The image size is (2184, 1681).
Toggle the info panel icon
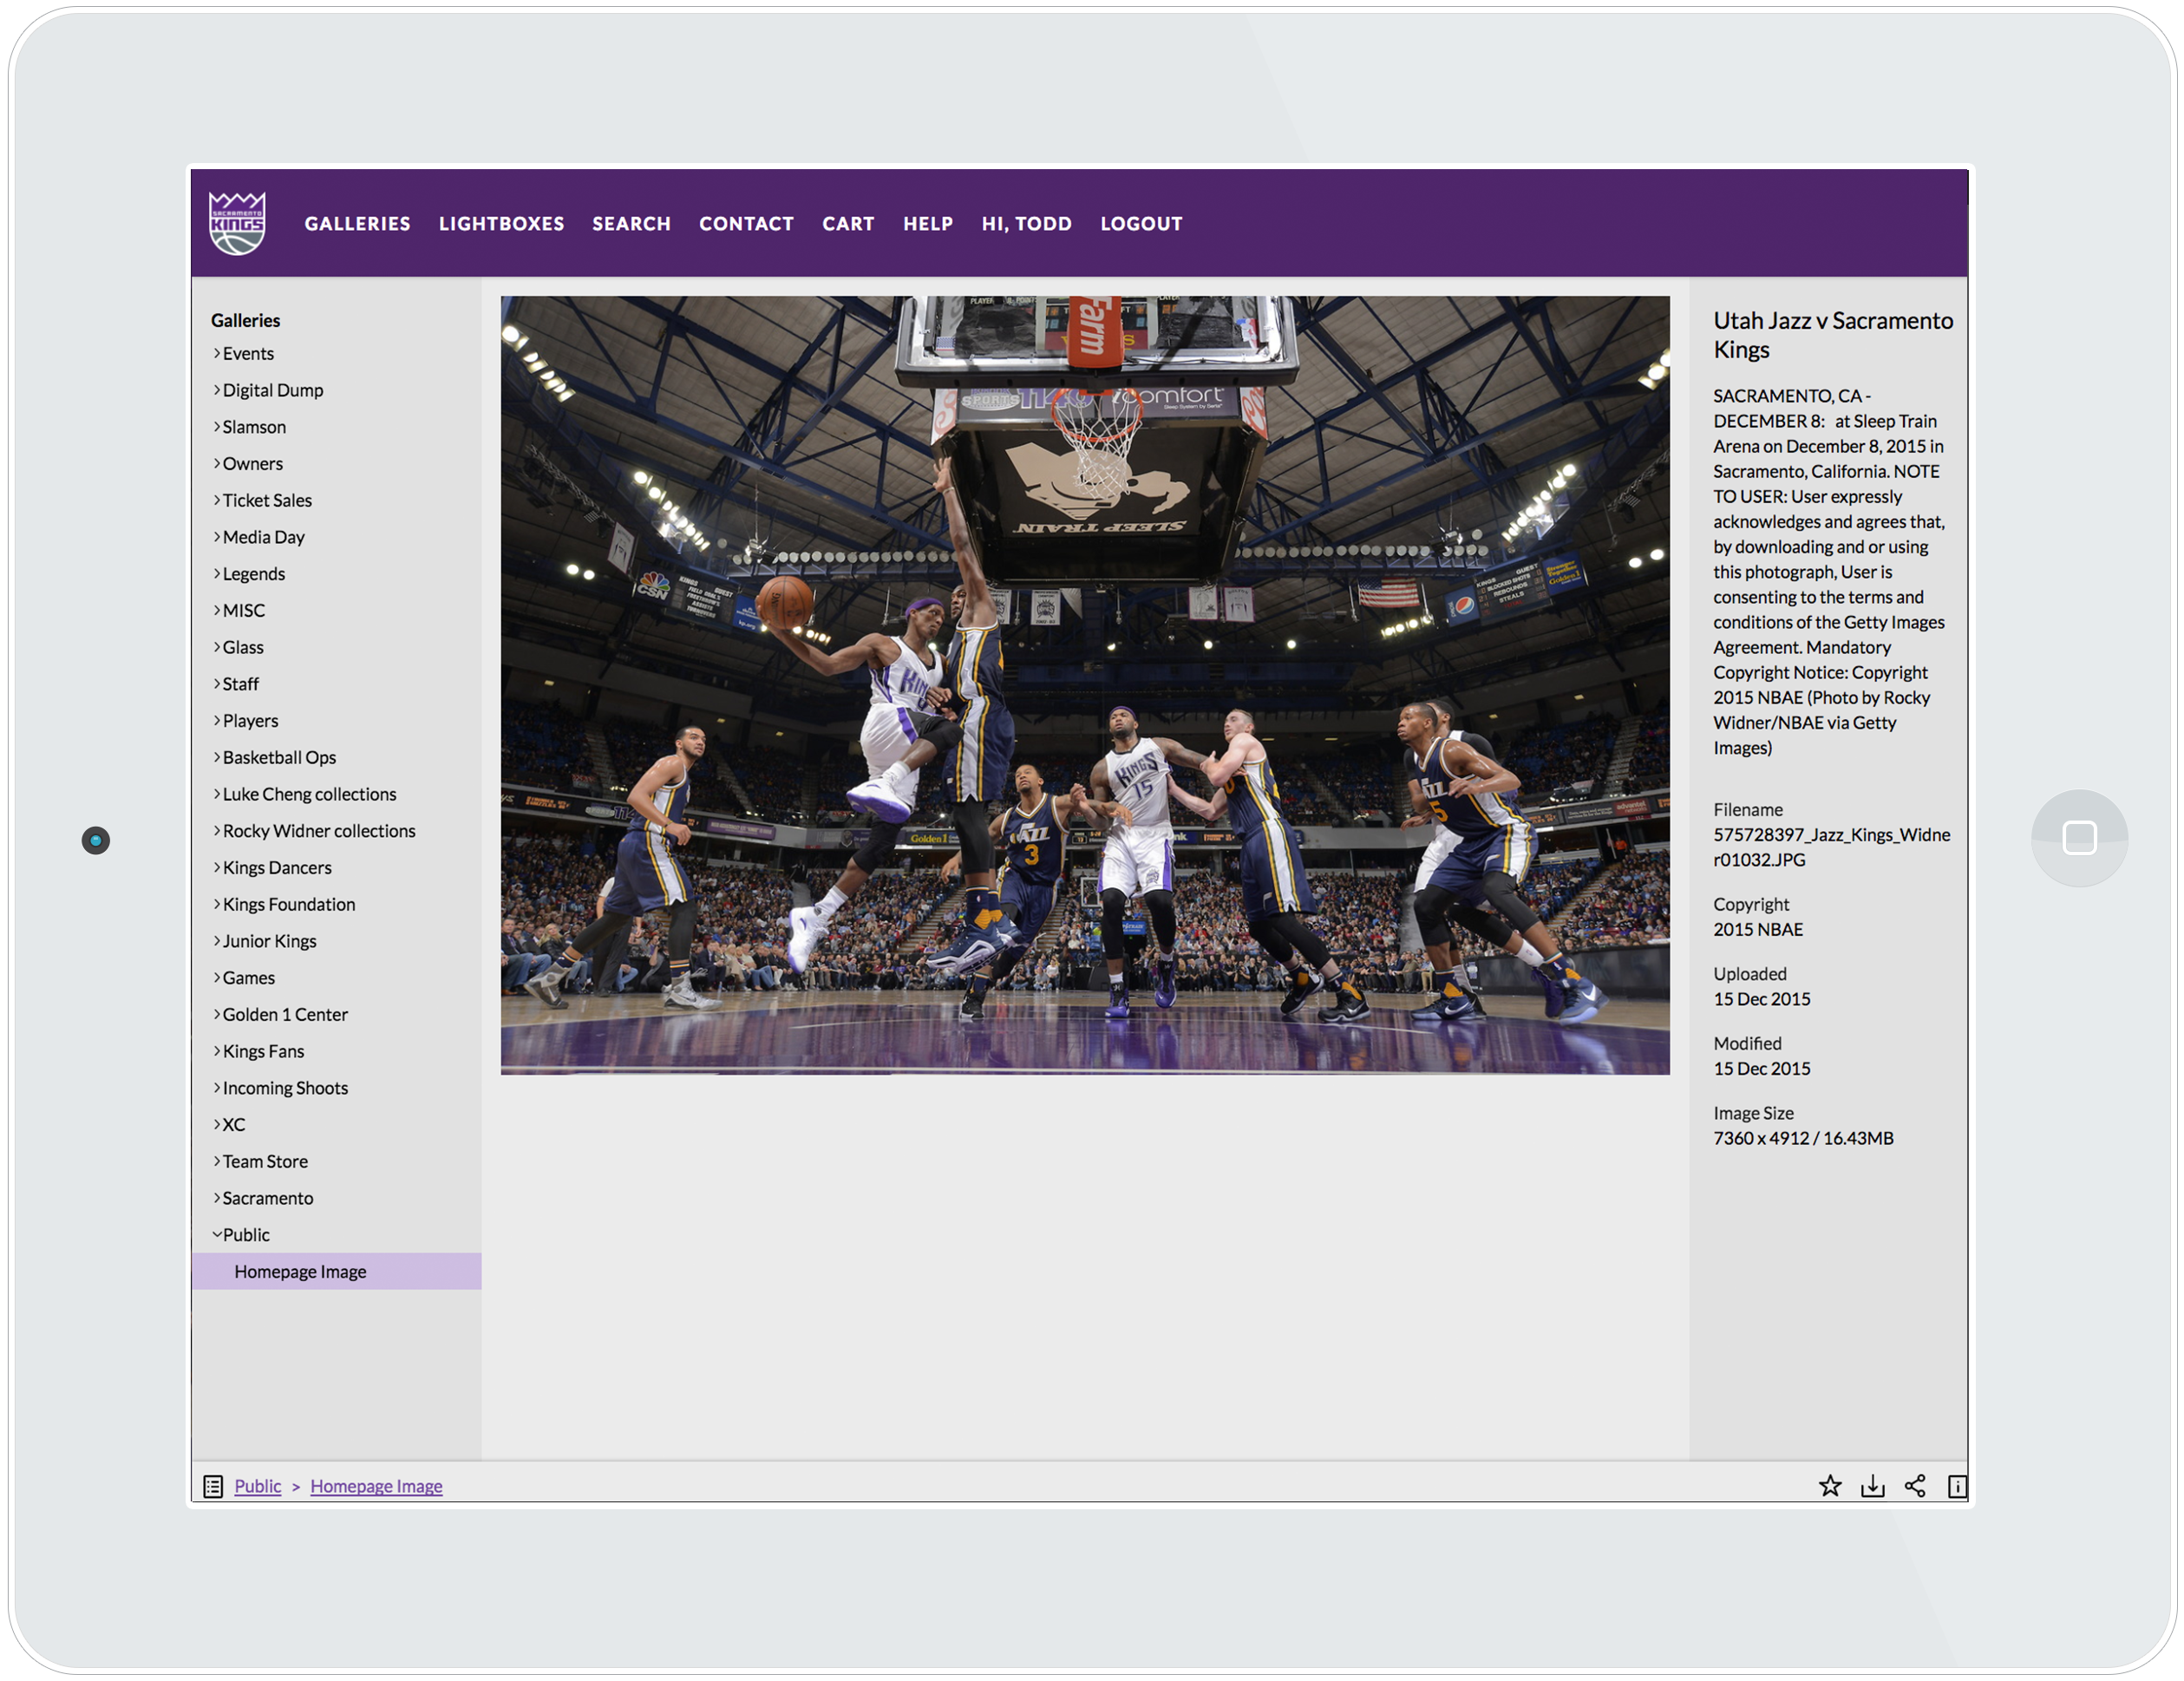tap(1956, 1486)
